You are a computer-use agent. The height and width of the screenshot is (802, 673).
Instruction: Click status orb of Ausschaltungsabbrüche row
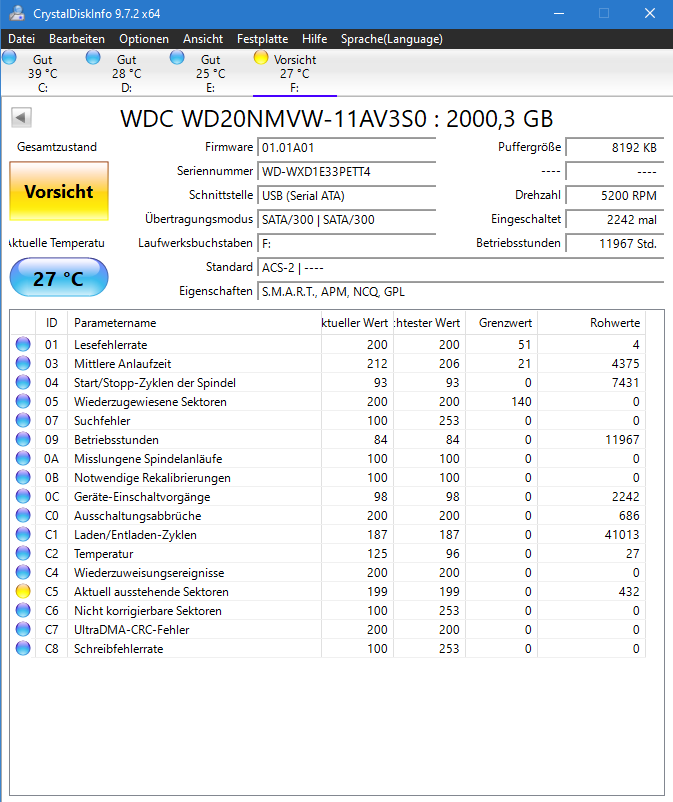pos(23,515)
